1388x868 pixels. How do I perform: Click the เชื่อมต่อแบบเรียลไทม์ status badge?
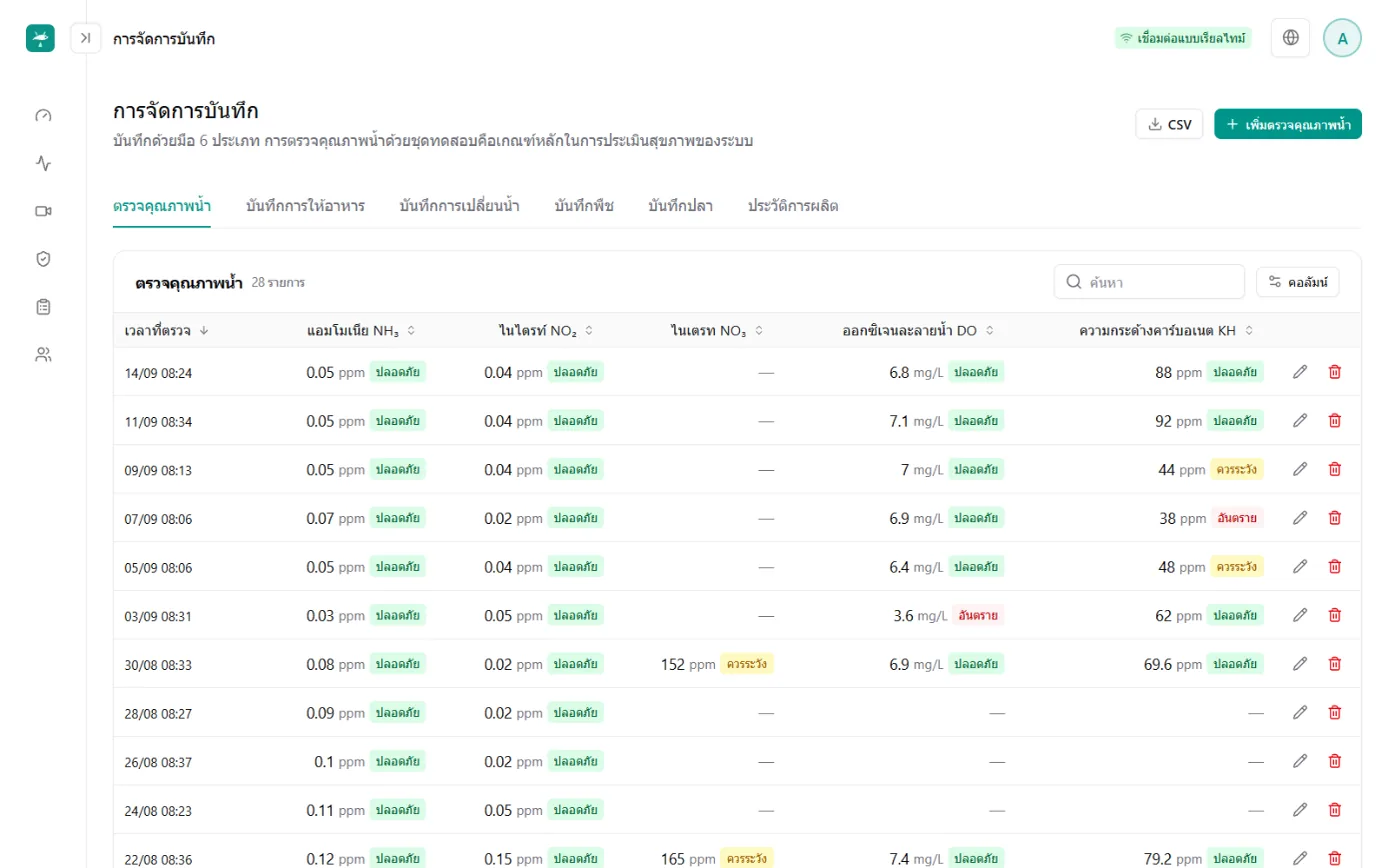click(x=1183, y=38)
